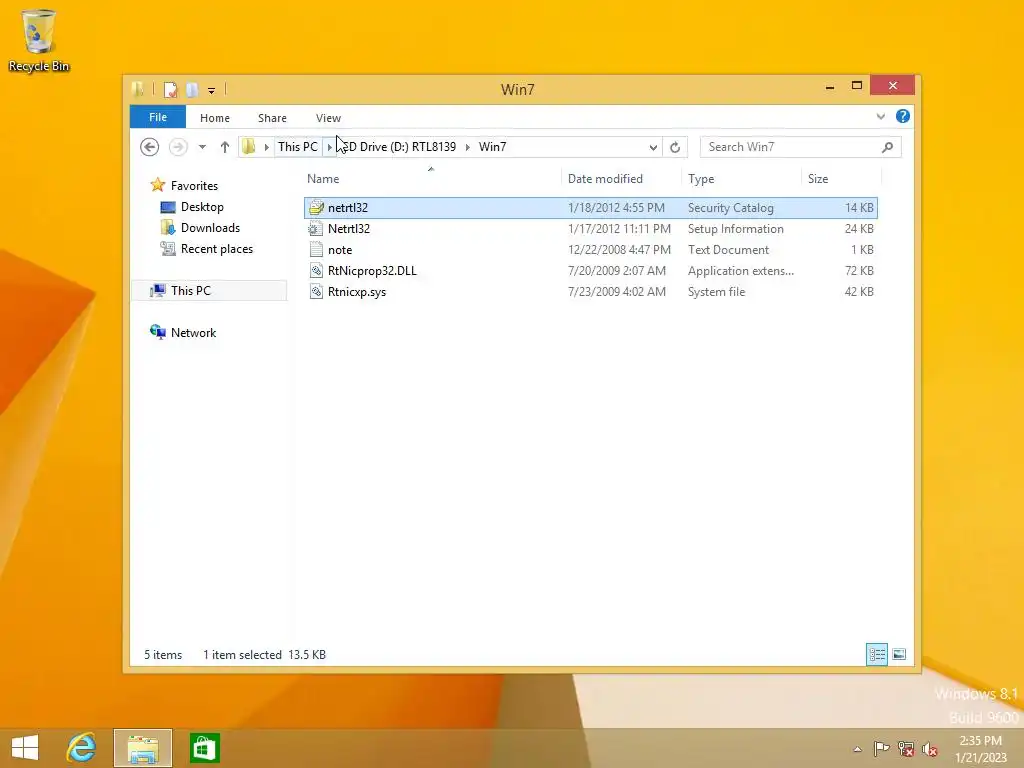The image size is (1024, 768).
Task: Click the 12/22/2008 4:47 PM date cell
Action: point(619,249)
